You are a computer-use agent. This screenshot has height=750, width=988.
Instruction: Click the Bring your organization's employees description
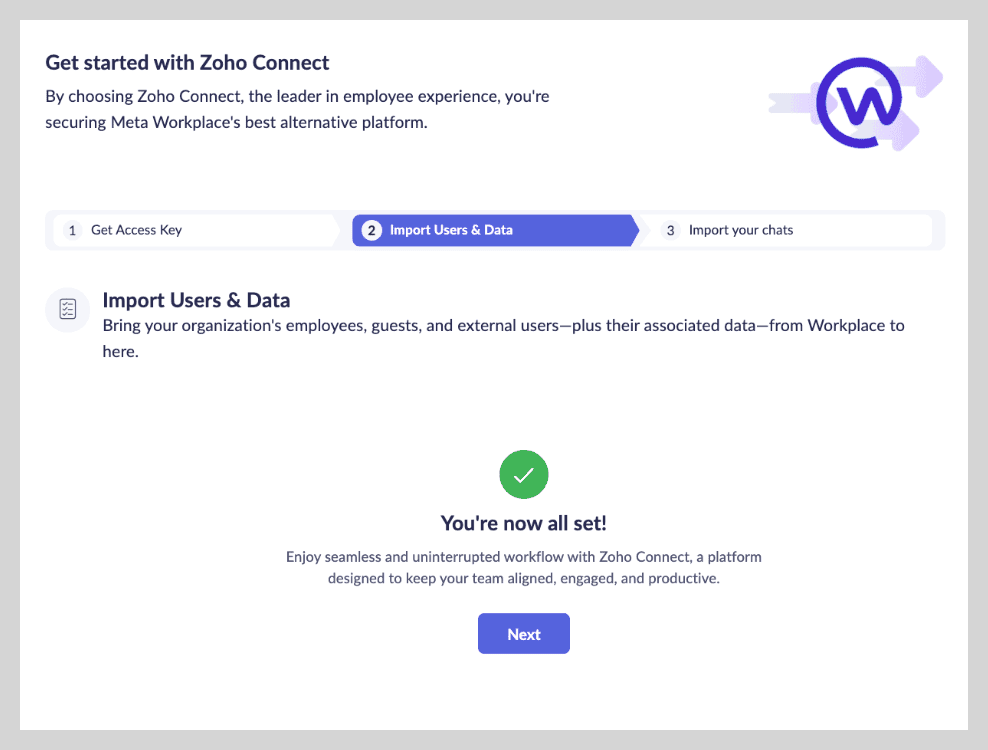[x=503, y=326]
